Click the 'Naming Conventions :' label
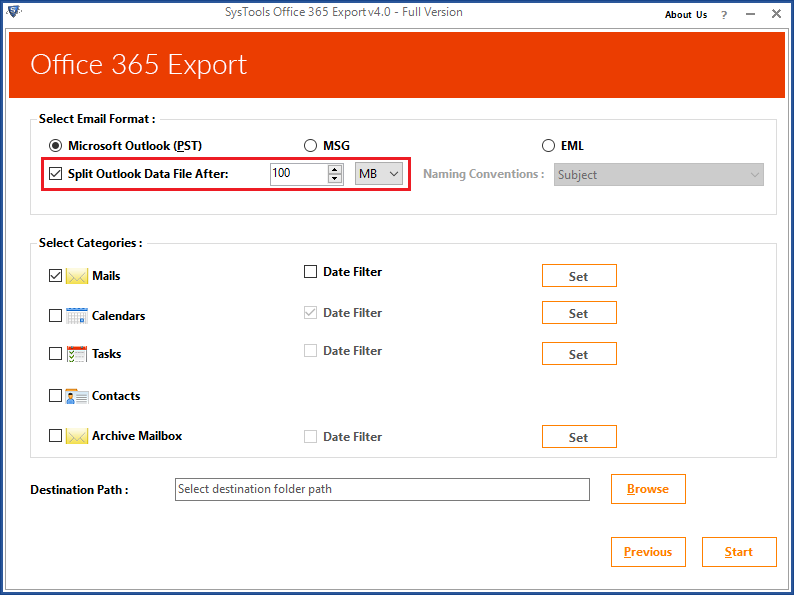Viewport: 794px width, 595px height. pos(484,174)
